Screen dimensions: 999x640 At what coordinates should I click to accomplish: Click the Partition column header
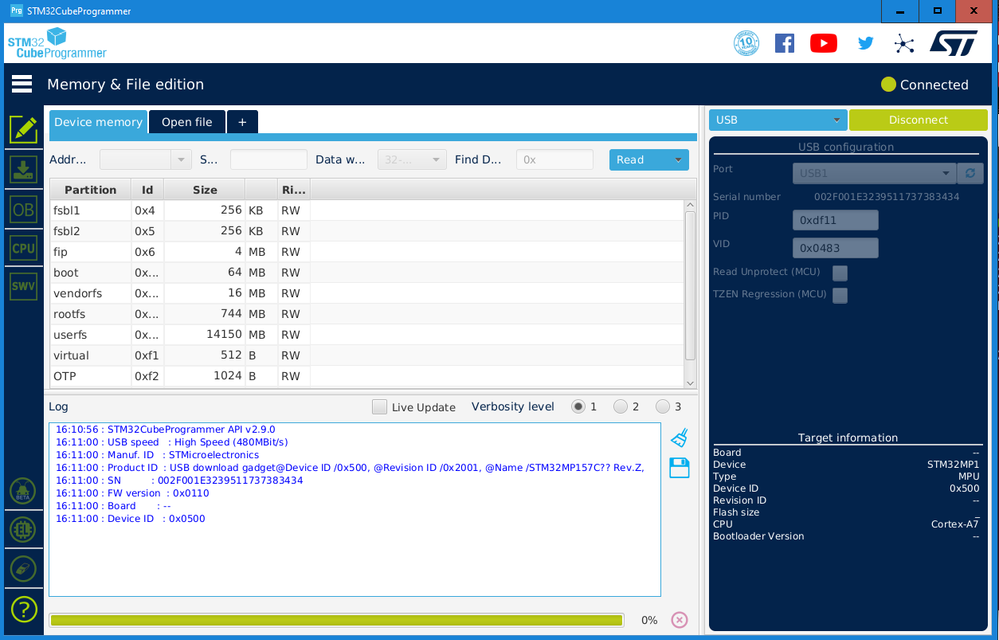(90, 190)
